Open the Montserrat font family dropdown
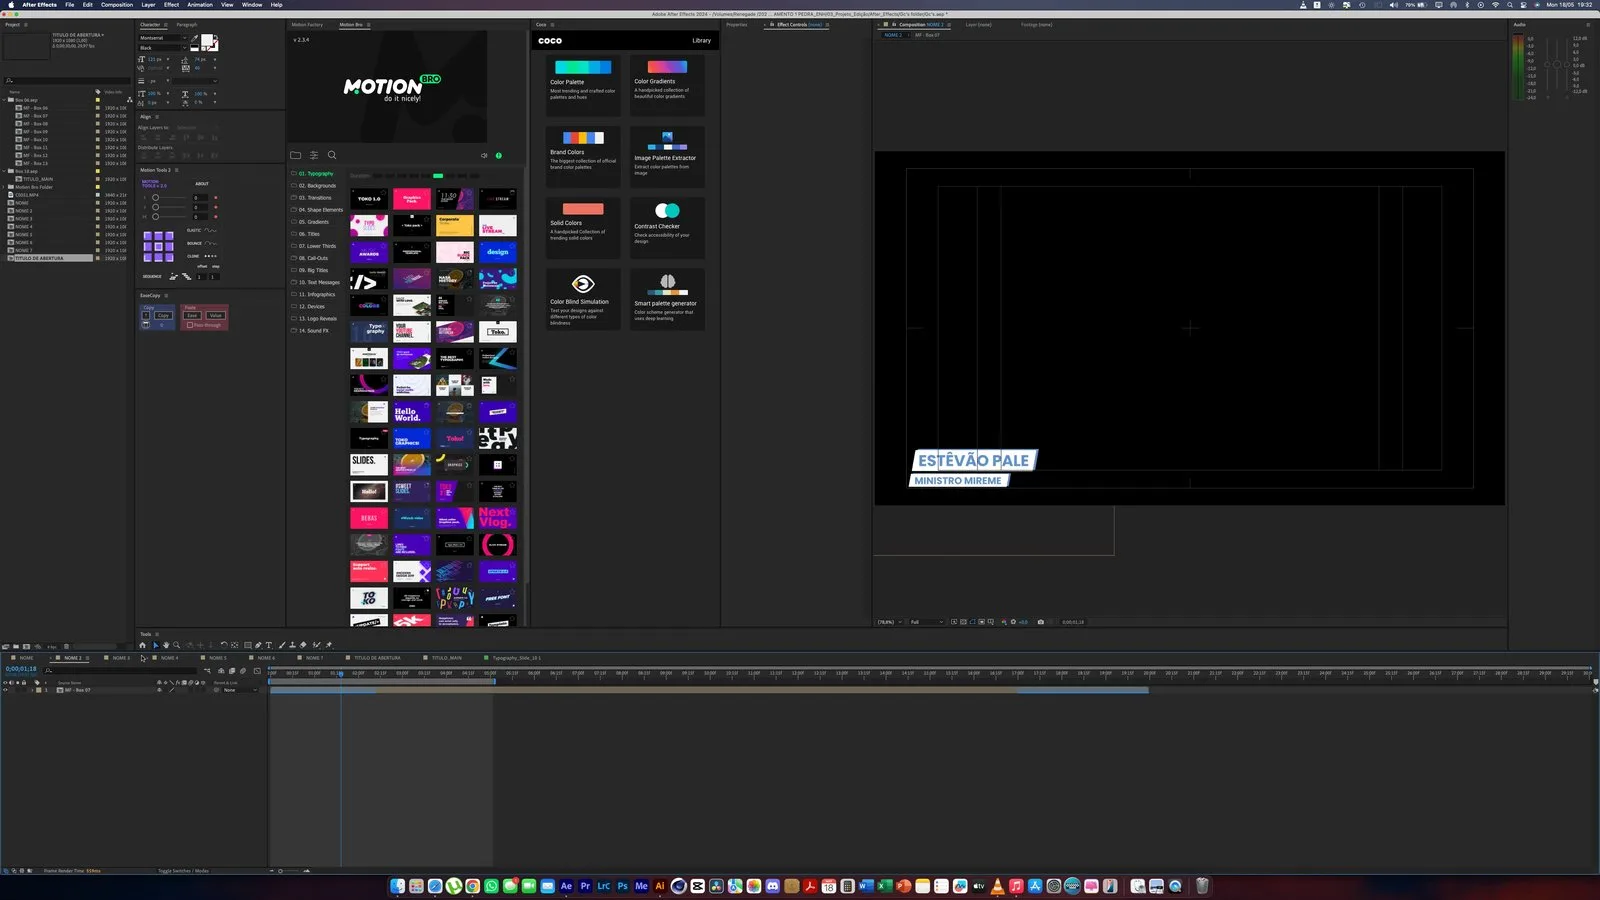The image size is (1600, 900). 164,38
